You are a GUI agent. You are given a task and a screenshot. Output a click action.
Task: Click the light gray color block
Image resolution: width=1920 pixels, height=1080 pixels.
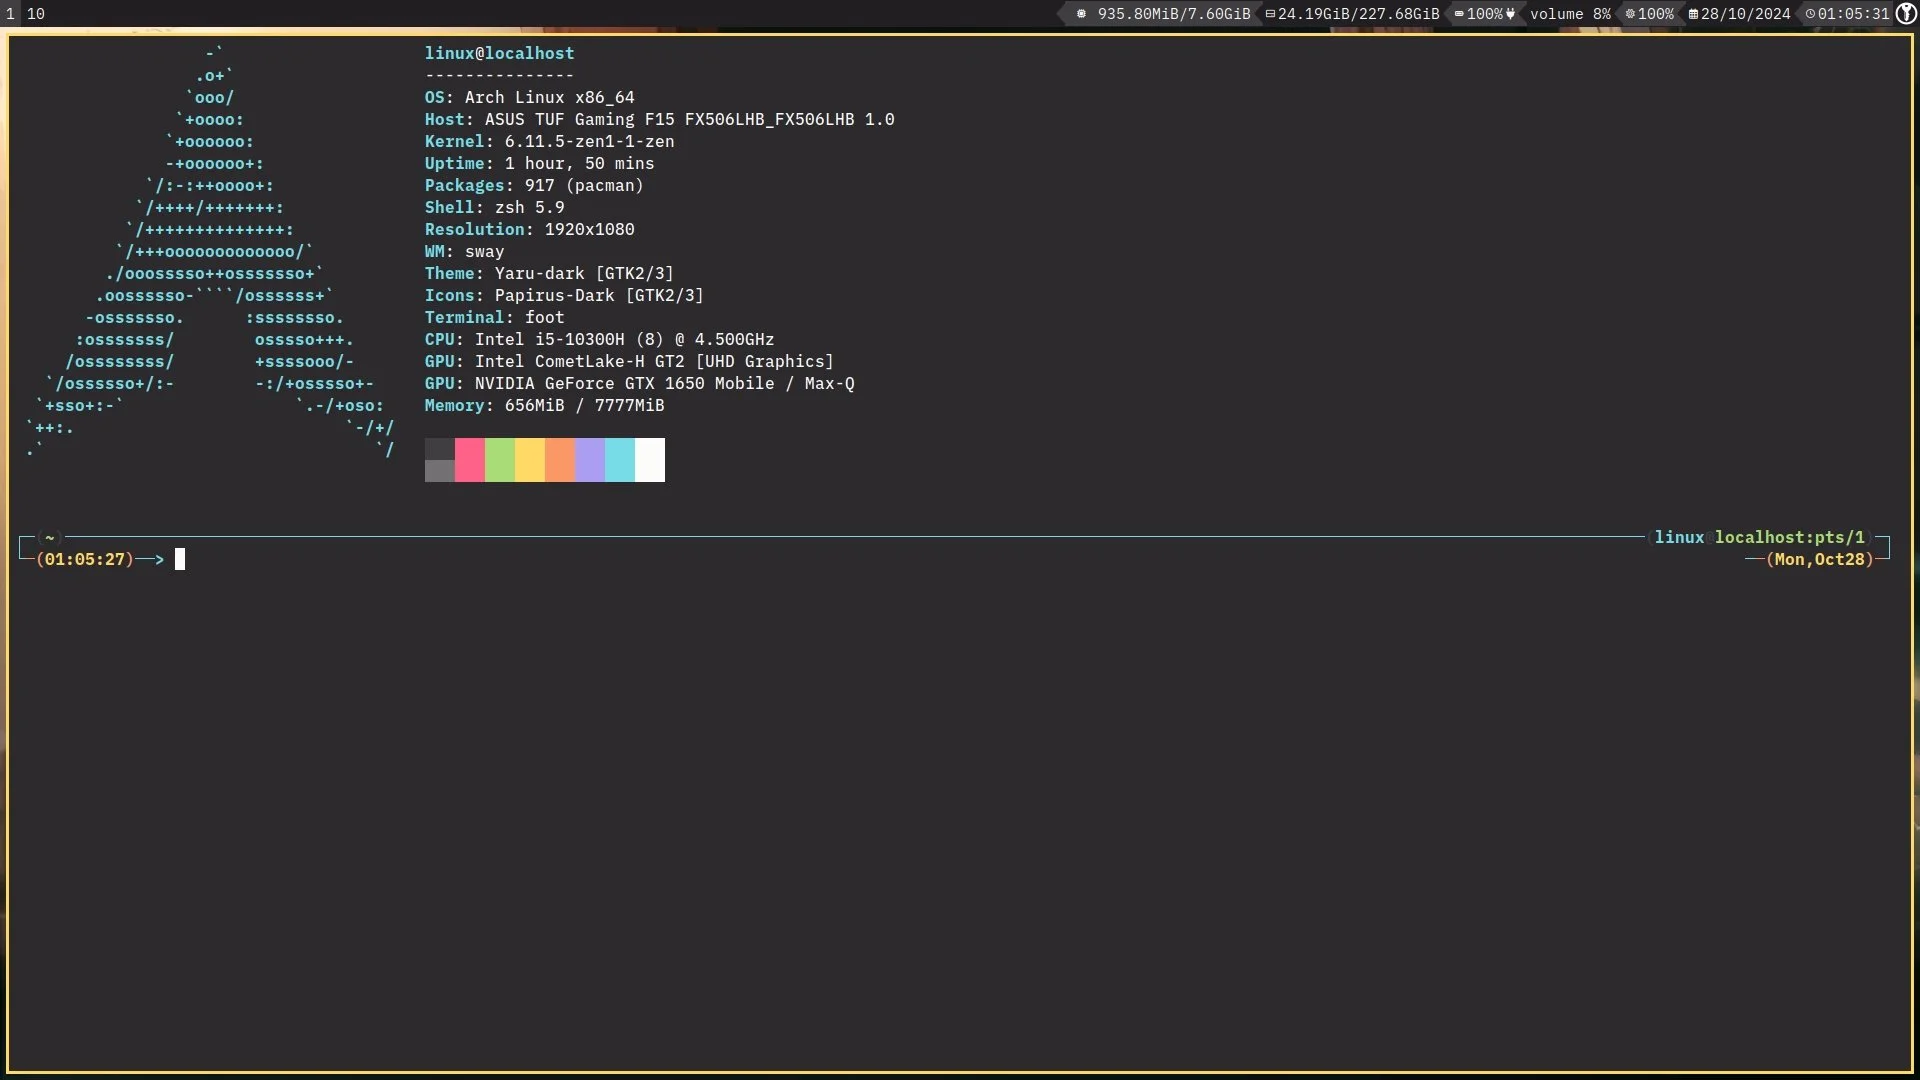click(440, 471)
